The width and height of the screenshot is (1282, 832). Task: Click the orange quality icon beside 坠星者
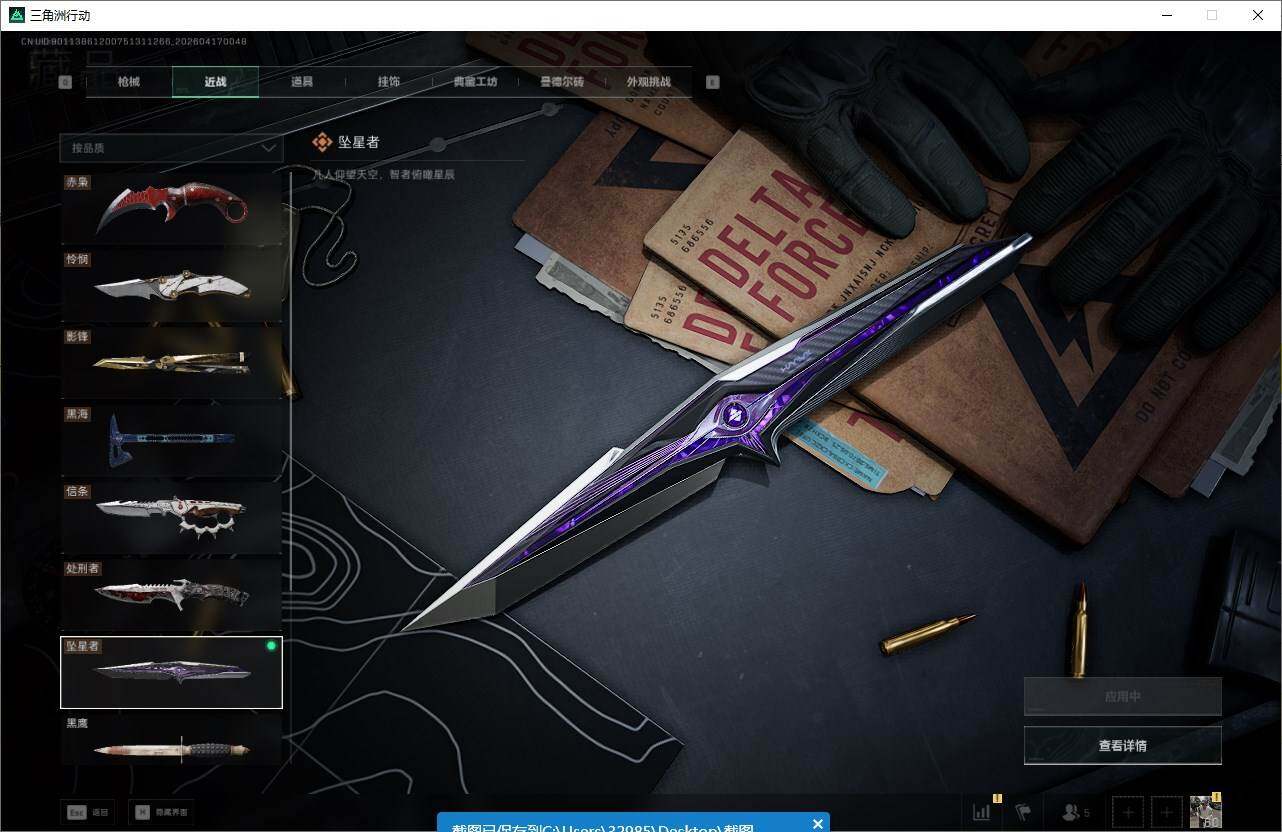click(x=322, y=143)
